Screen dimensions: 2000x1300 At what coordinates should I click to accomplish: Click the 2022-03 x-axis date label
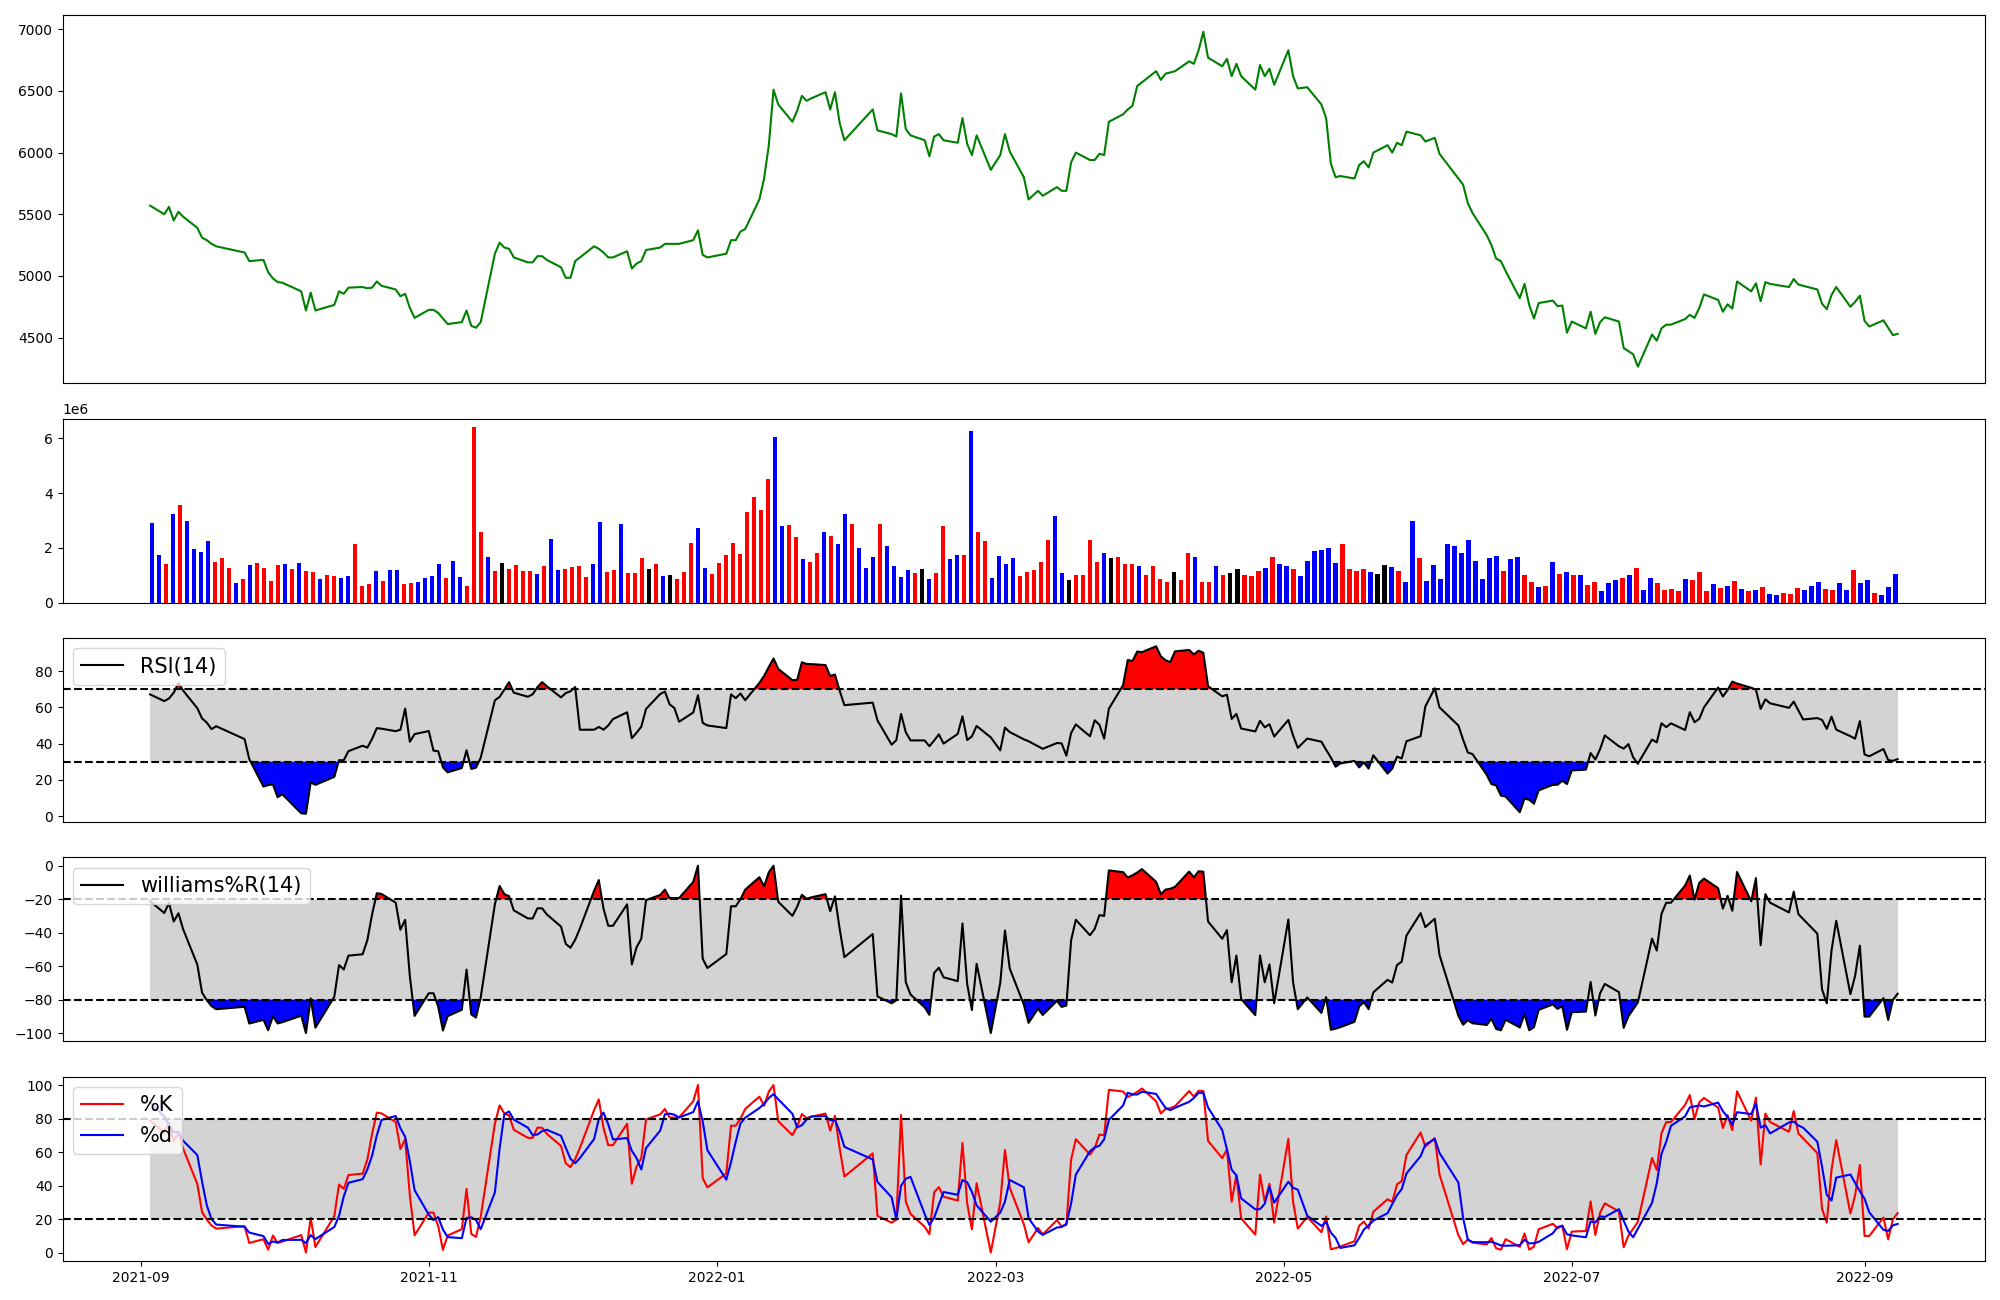(996, 1277)
